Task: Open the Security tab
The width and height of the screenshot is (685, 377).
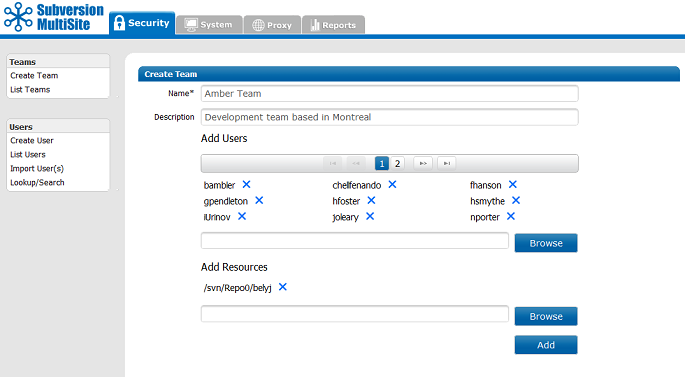Action: 142,23
